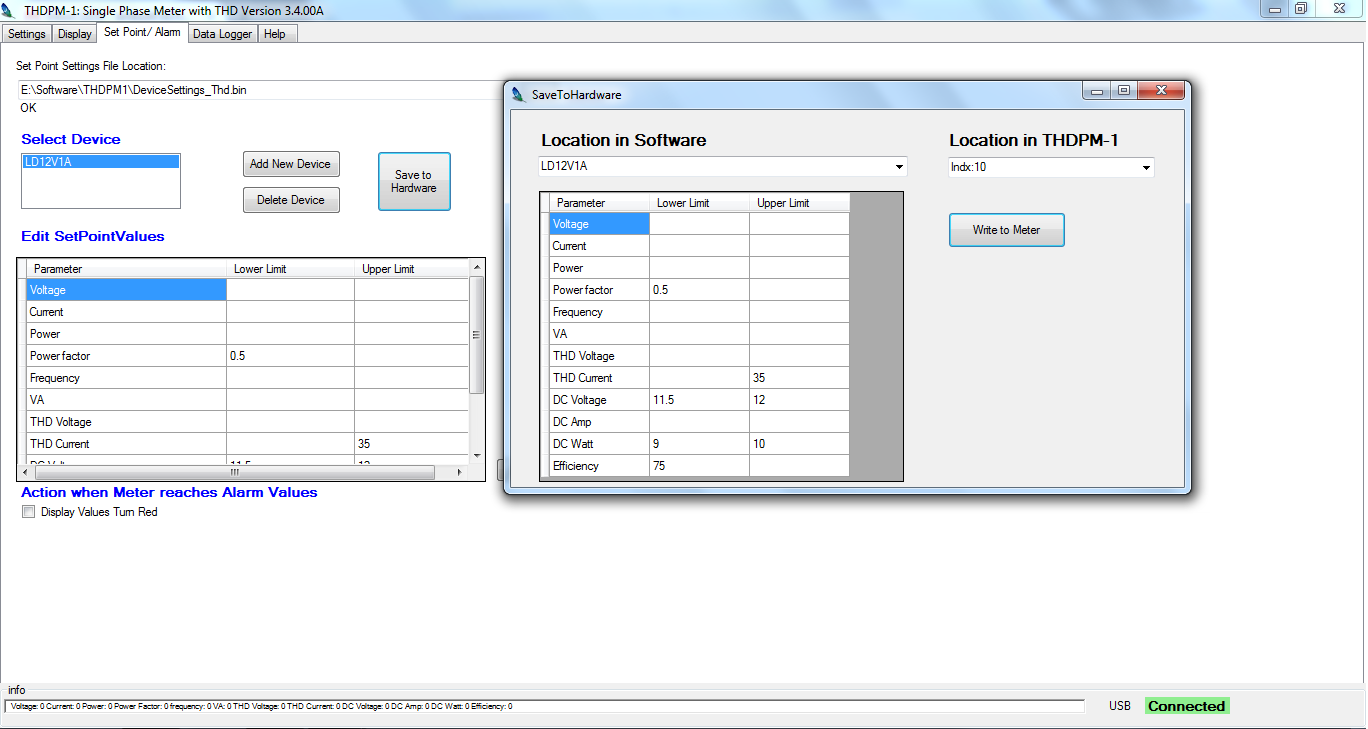
Task: Click the Efficiency lower limit cell in dialog
Action: pyautogui.click(x=699, y=466)
